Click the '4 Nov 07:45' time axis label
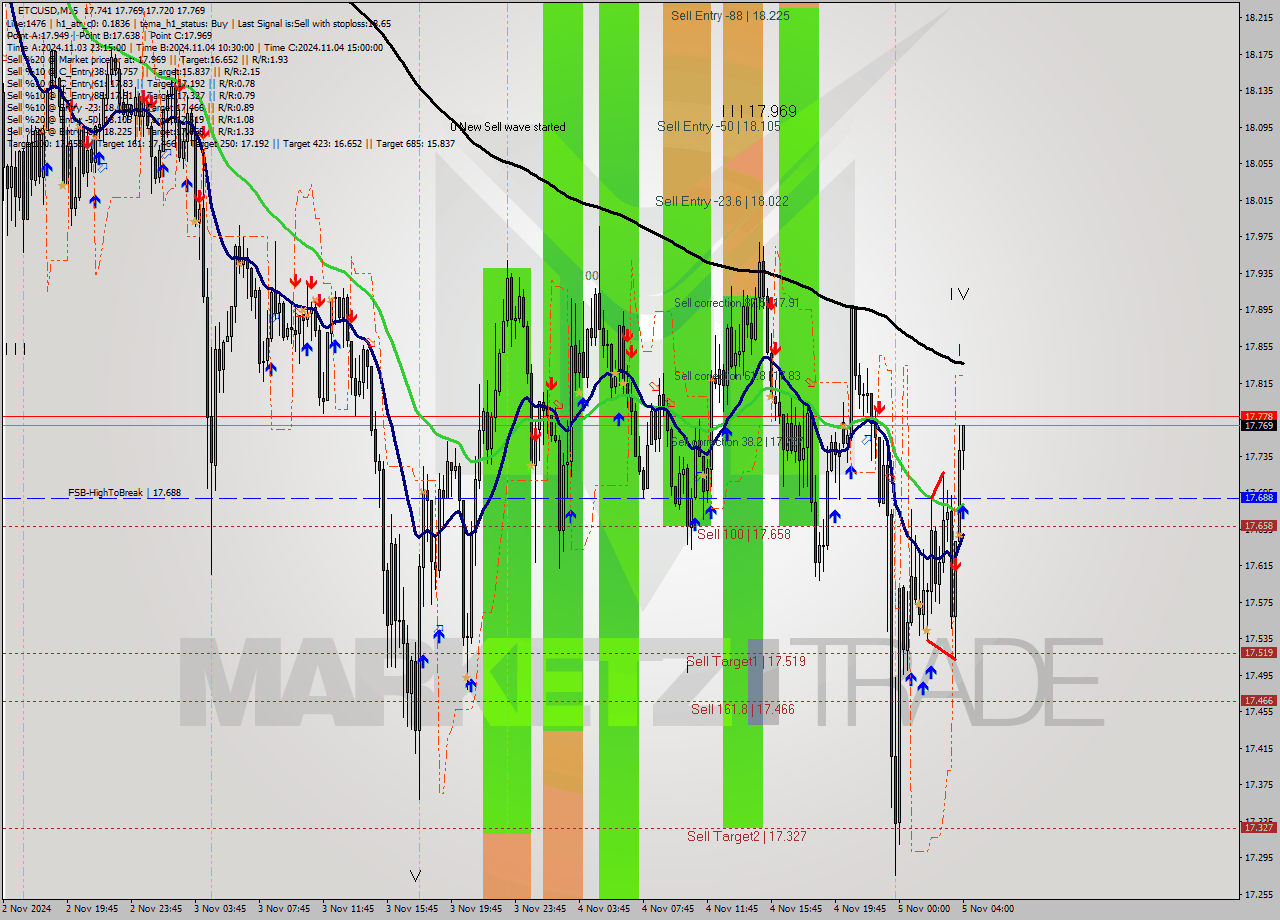This screenshot has width=1280, height=920. coord(668,909)
